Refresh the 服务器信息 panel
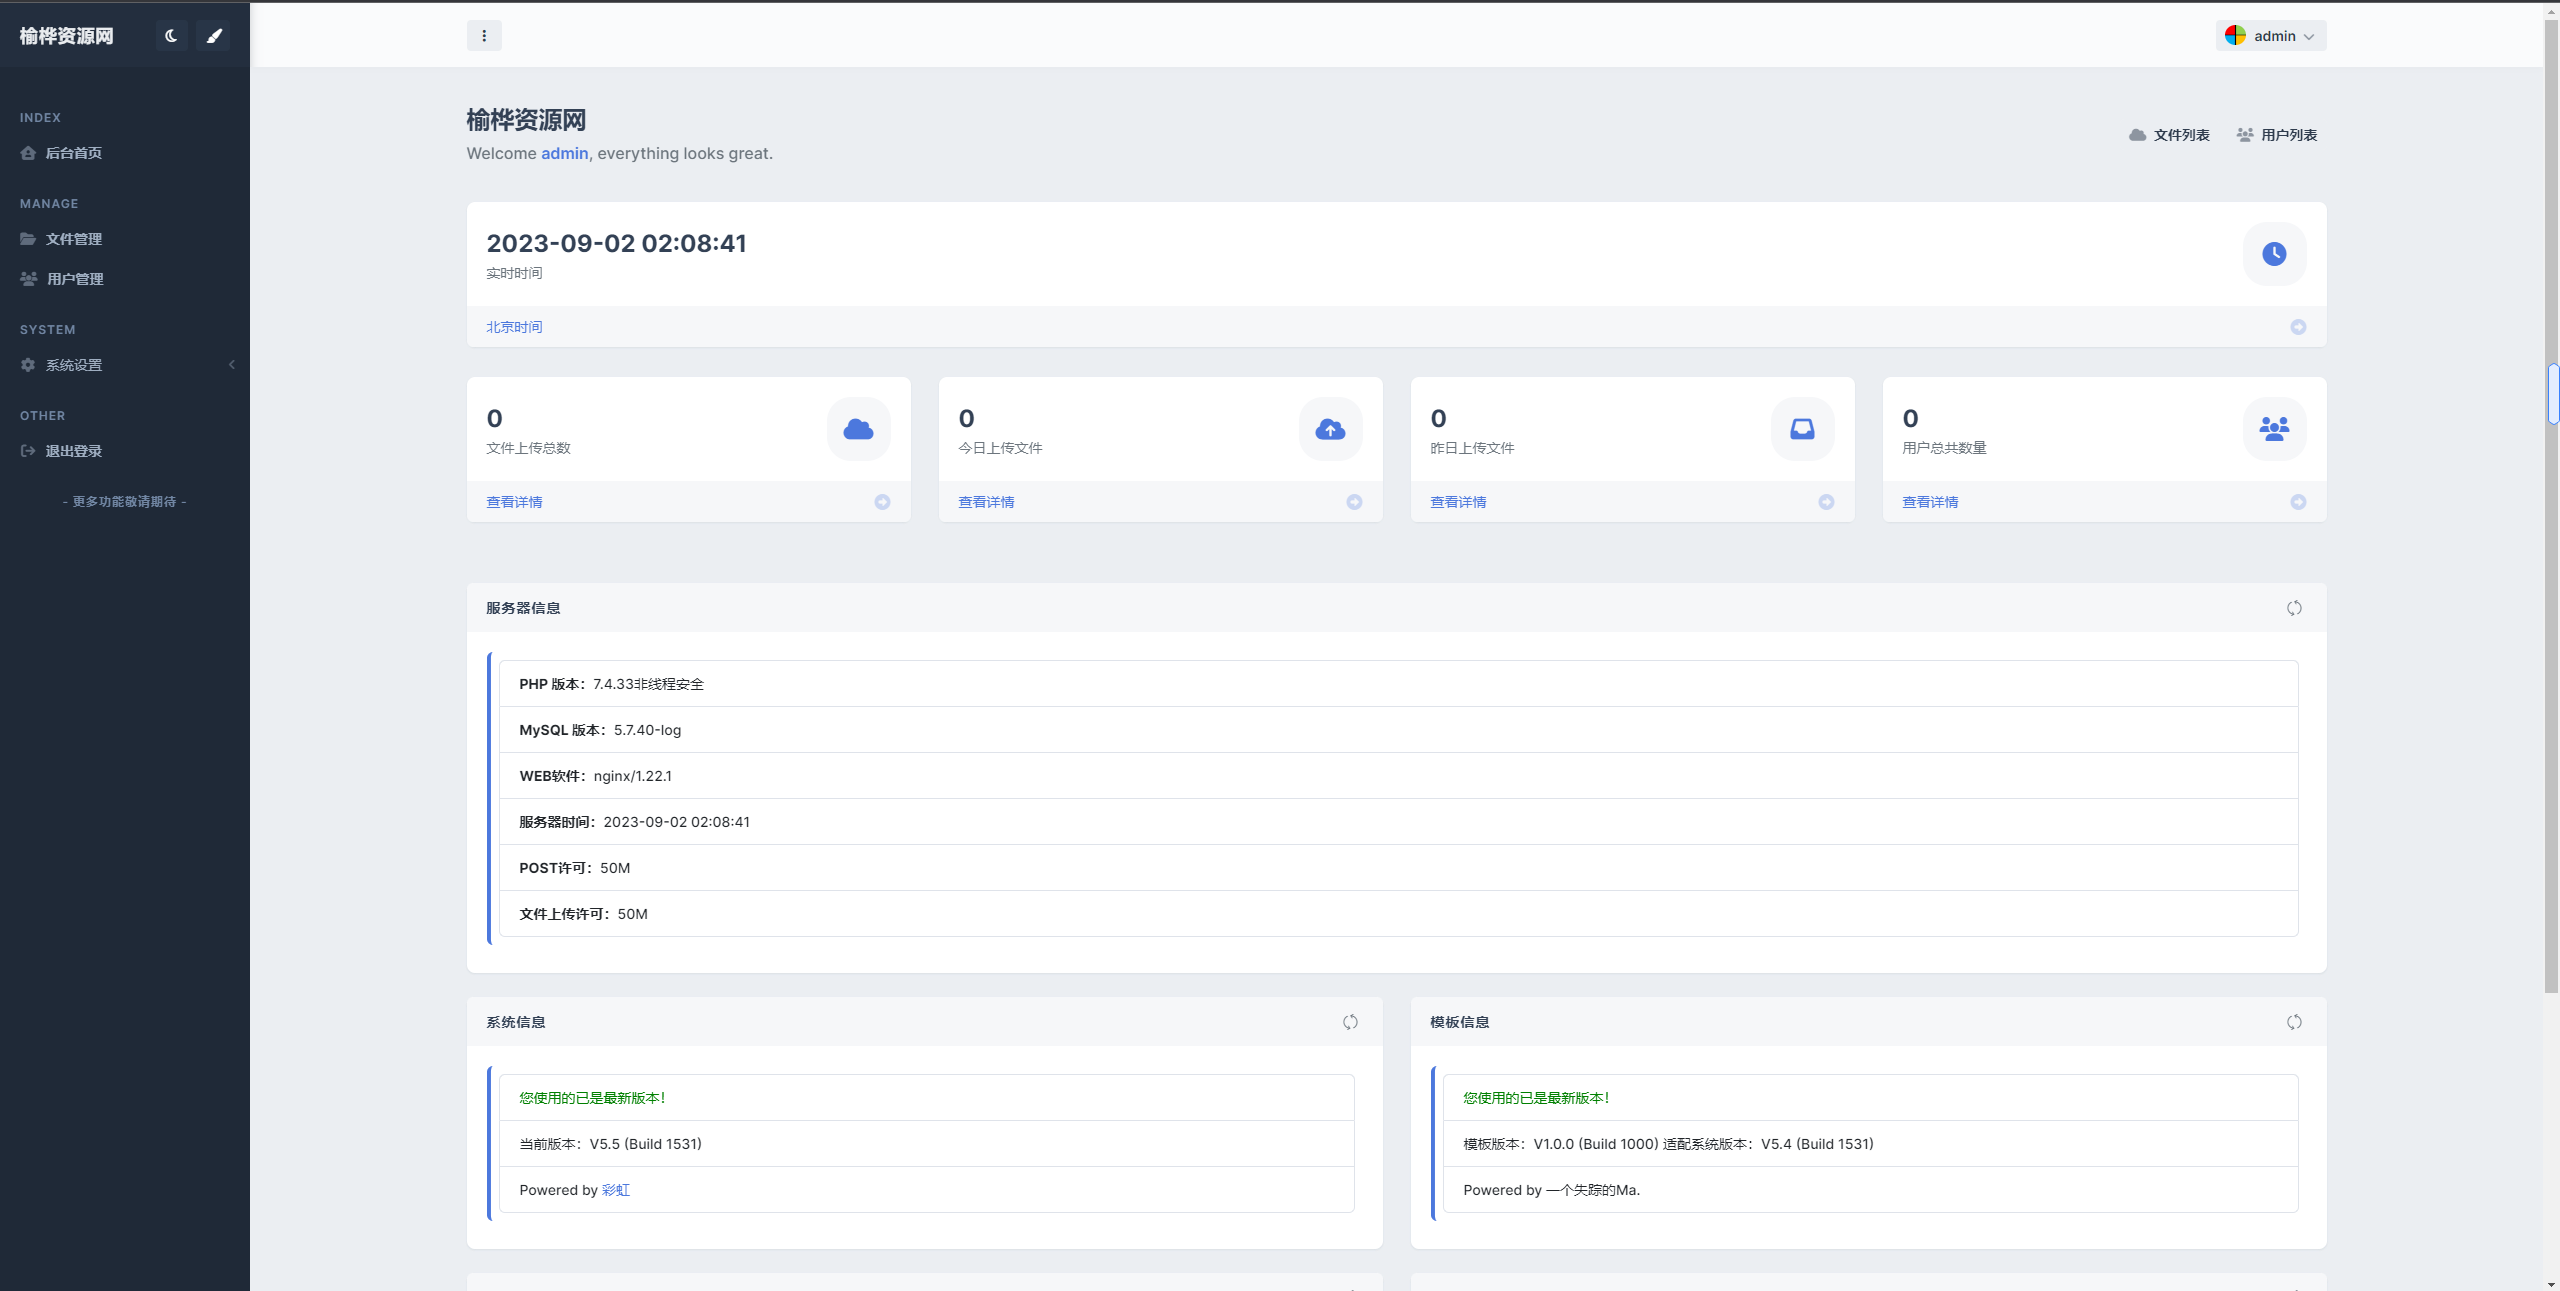 point(2294,608)
